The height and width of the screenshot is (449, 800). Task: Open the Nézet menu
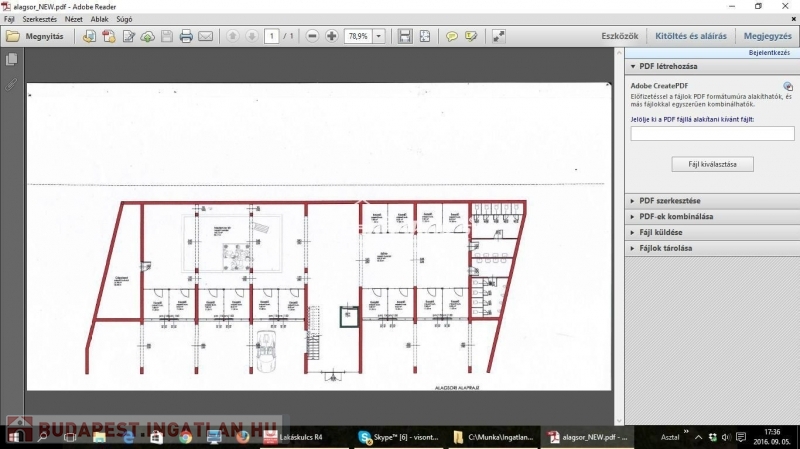click(x=74, y=19)
